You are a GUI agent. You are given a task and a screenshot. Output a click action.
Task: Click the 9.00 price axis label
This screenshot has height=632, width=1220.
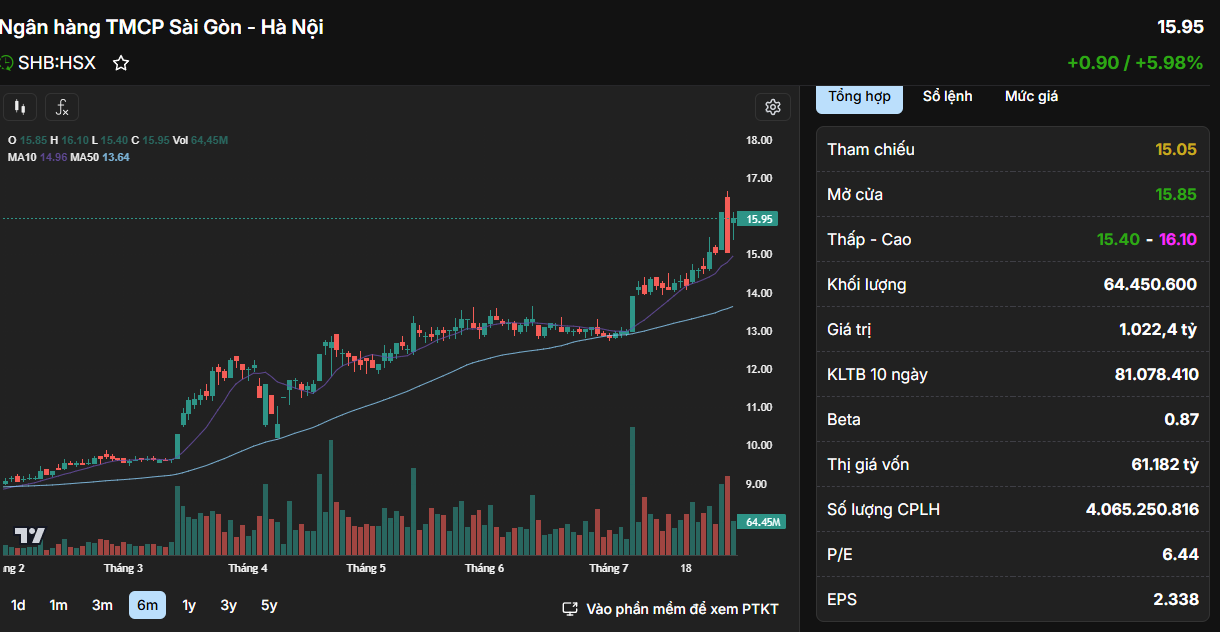(x=759, y=484)
